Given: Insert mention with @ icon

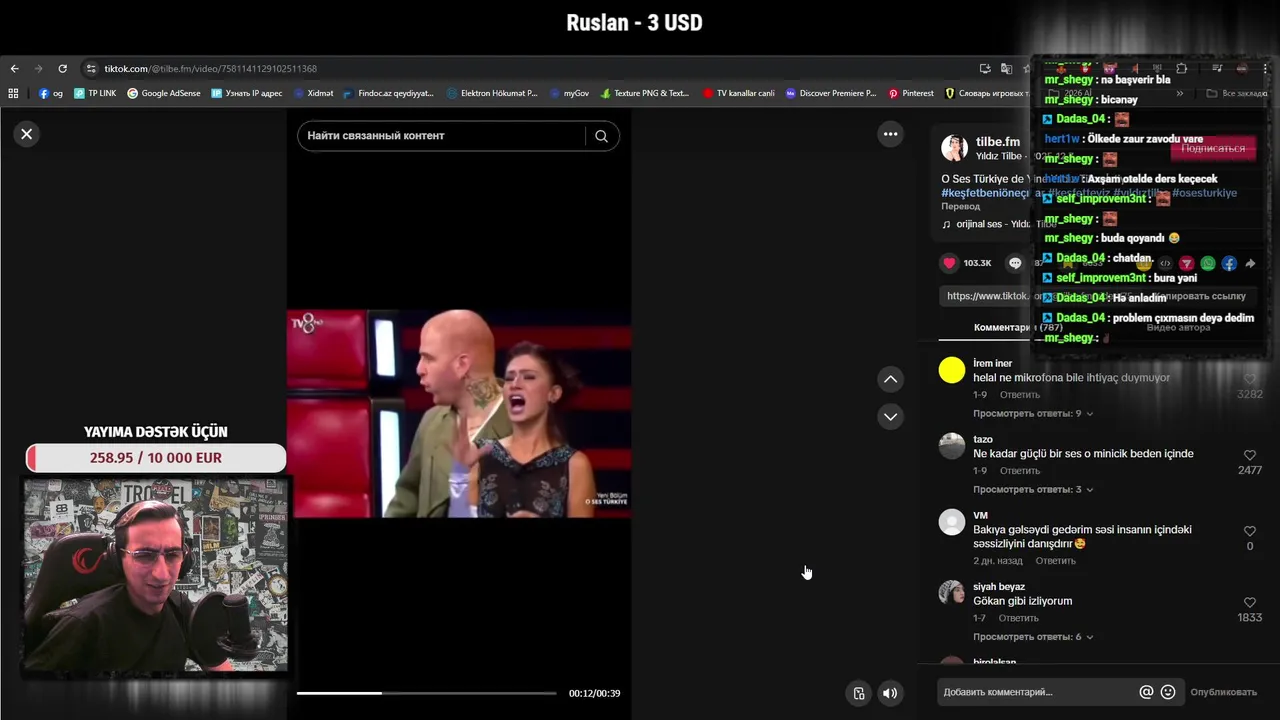Looking at the screenshot, I should point(1146,692).
